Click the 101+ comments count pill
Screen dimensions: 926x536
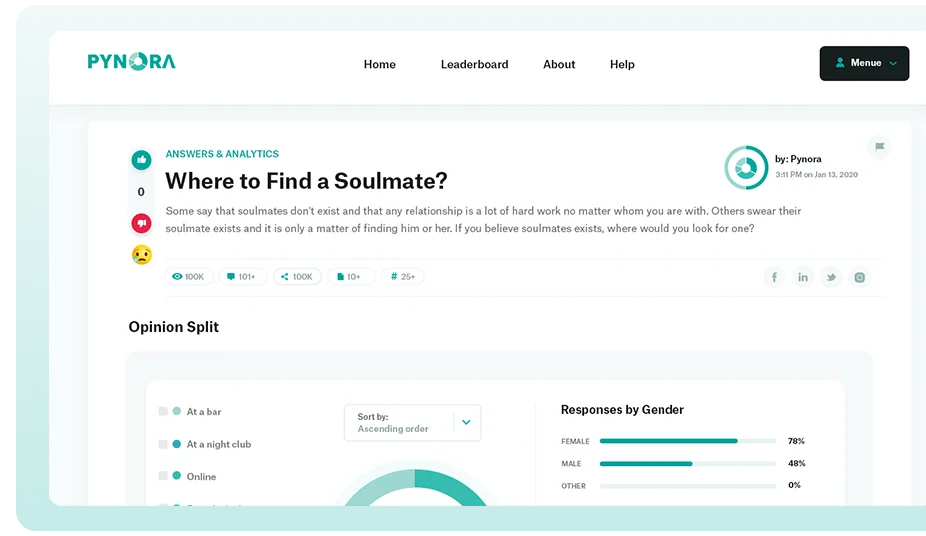click(242, 277)
